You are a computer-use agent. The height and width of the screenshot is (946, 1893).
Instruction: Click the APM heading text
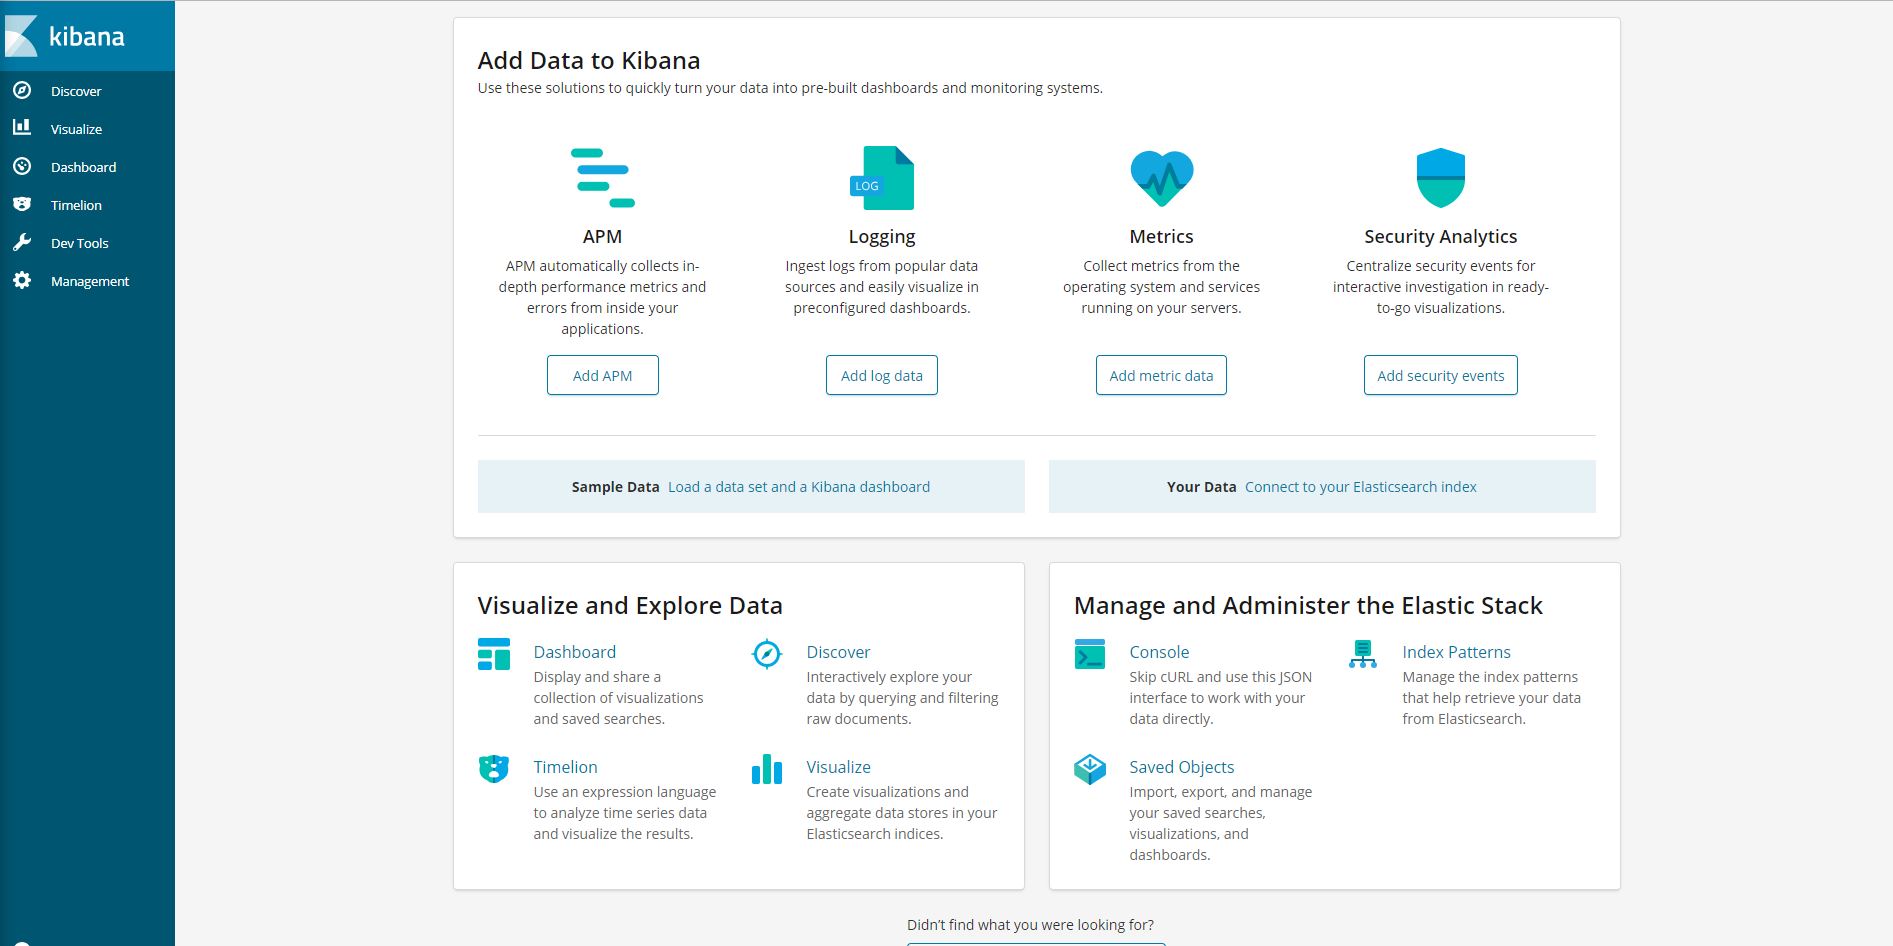[x=602, y=236]
